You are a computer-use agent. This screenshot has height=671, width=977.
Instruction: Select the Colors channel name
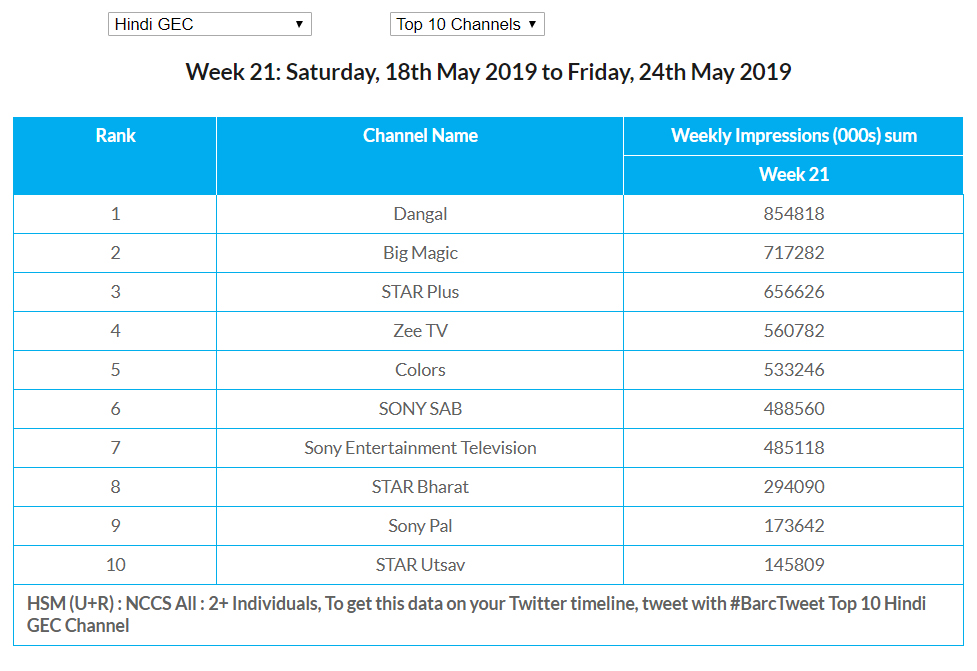(x=420, y=370)
